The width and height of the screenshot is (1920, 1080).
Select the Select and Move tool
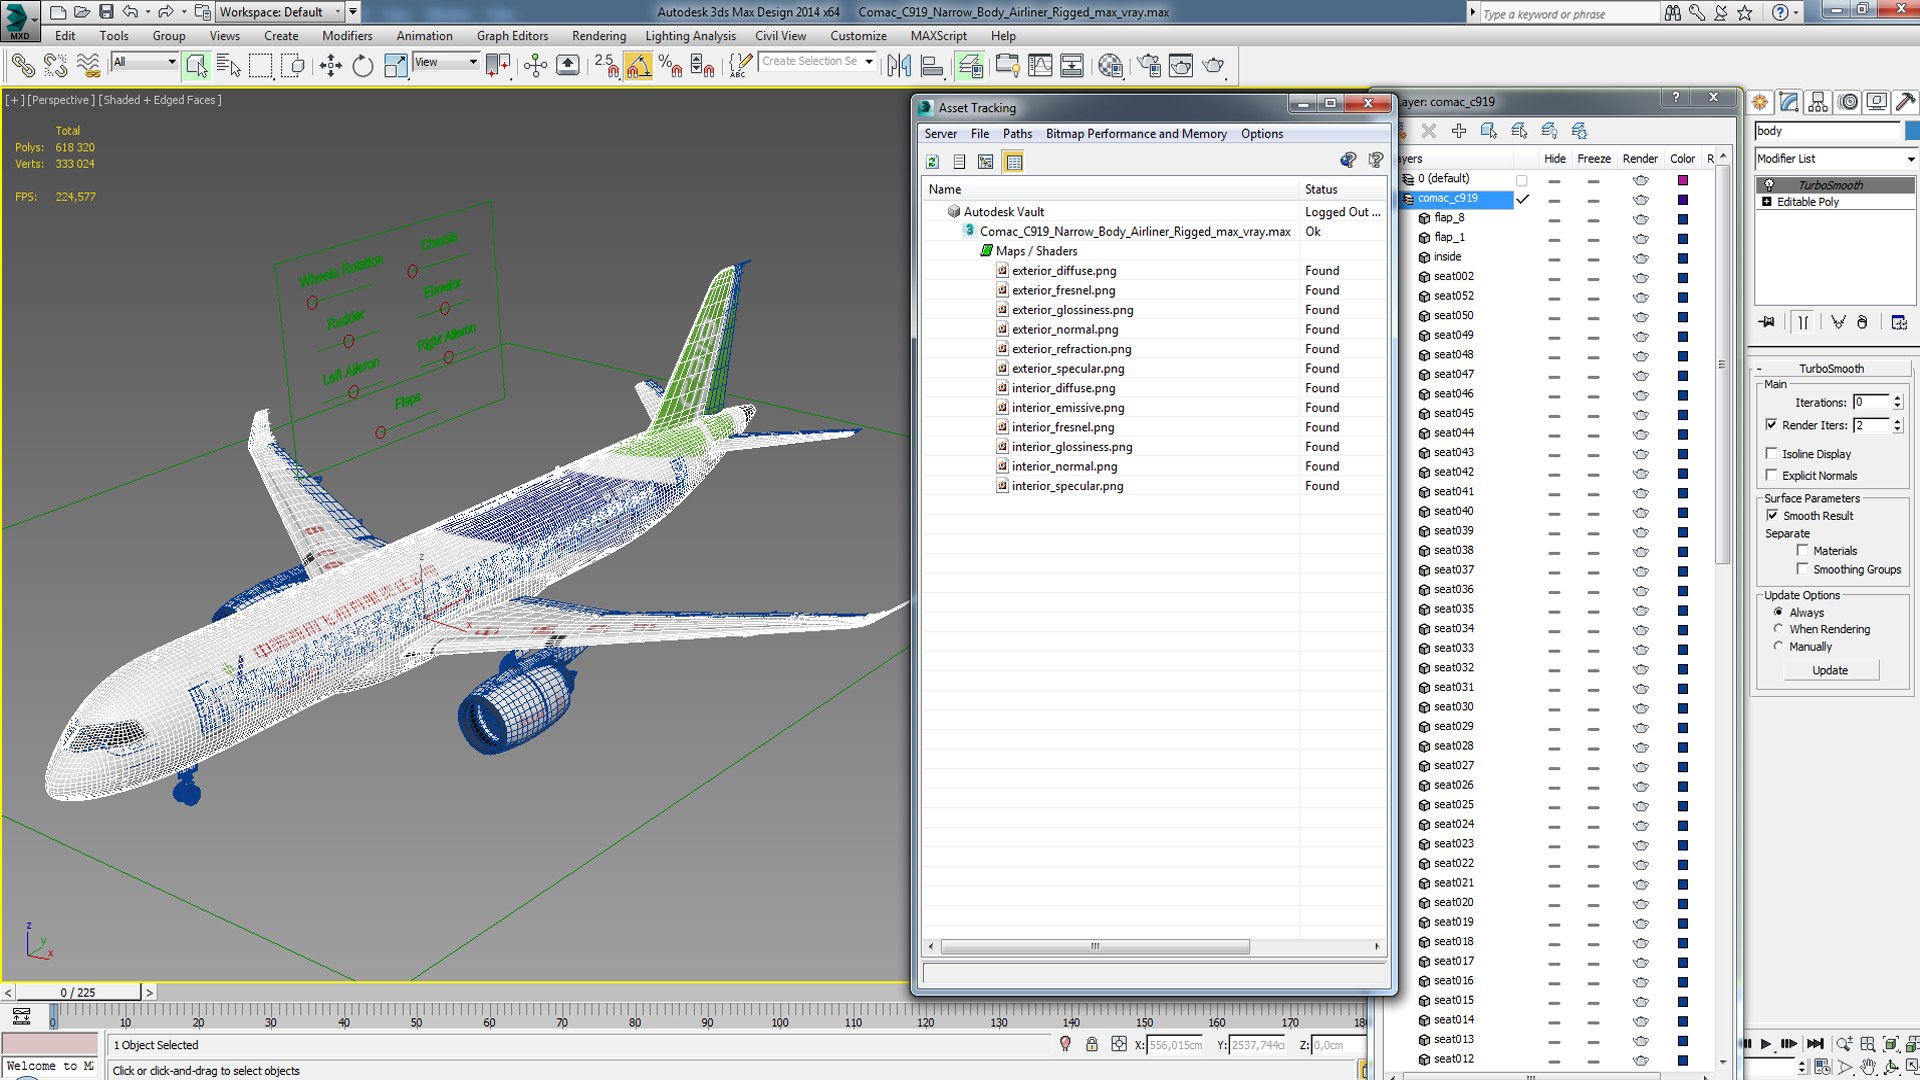click(330, 66)
